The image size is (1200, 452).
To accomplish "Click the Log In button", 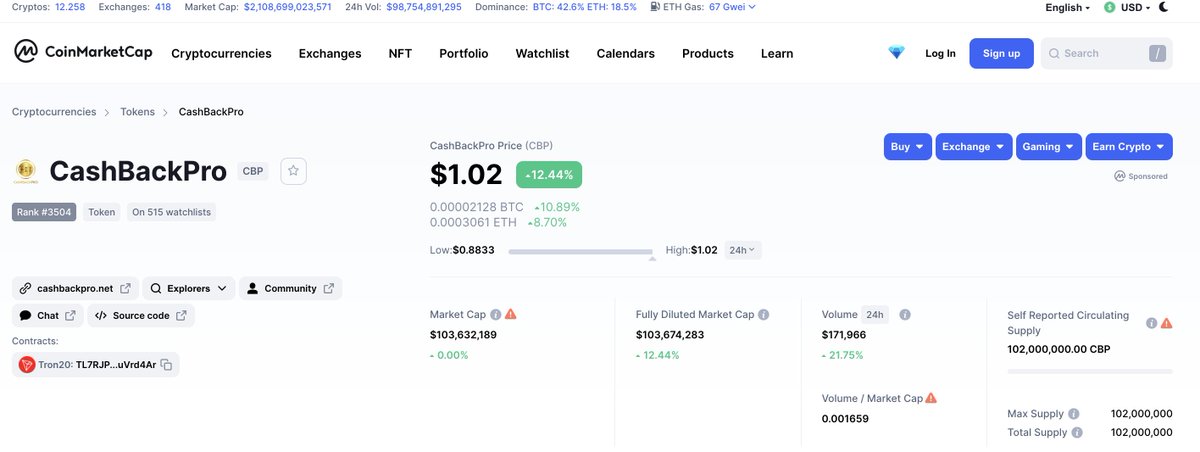I will pyautogui.click(x=940, y=53).
